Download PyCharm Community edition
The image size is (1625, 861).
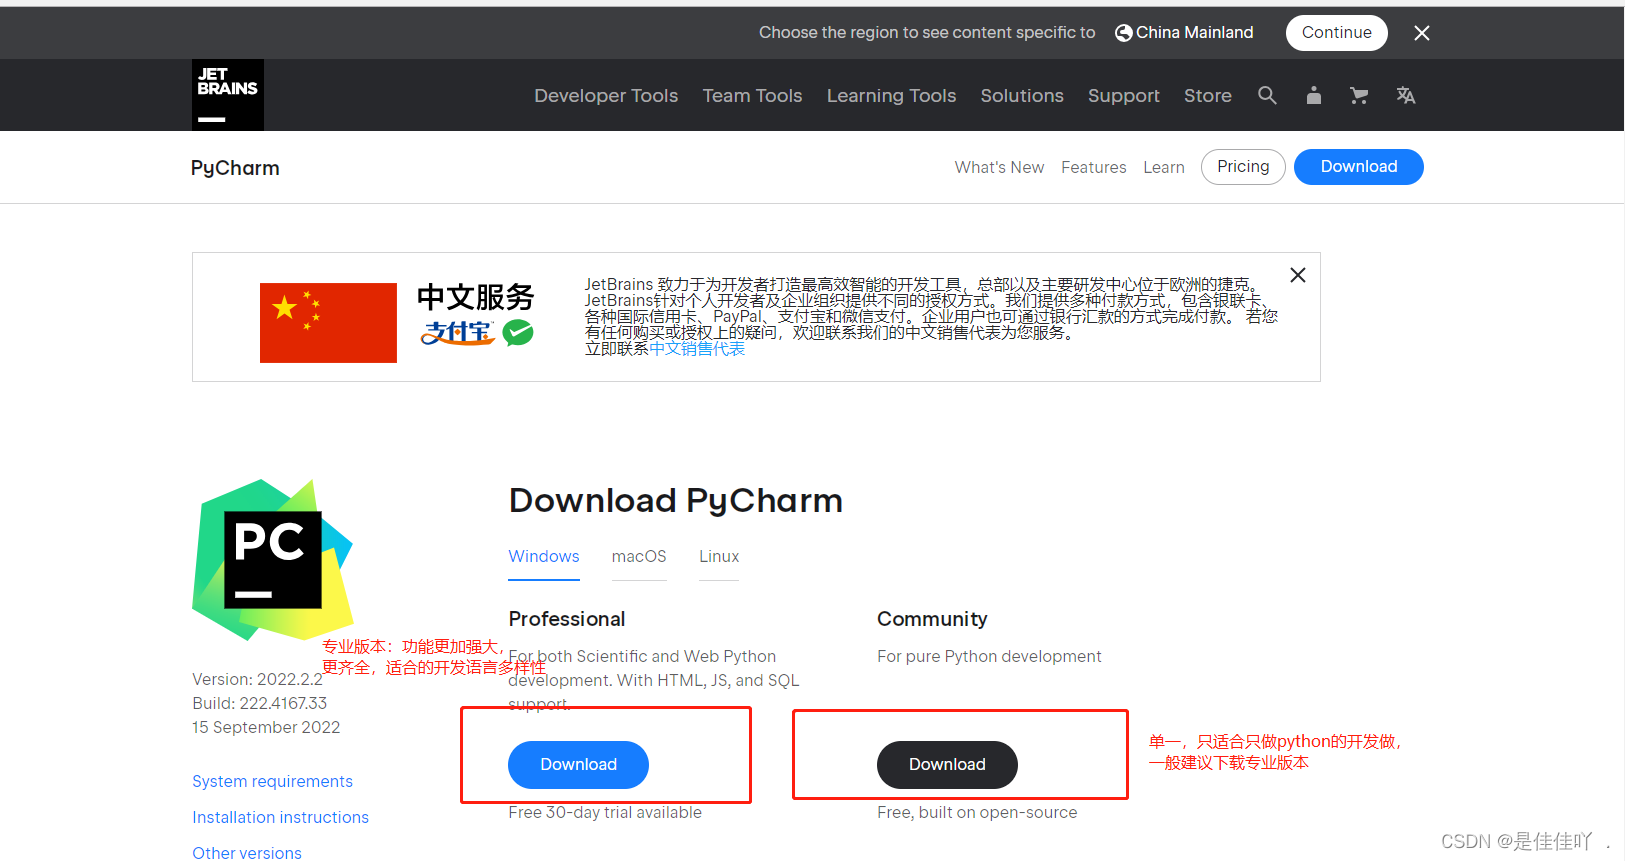(x=947, y=765)
